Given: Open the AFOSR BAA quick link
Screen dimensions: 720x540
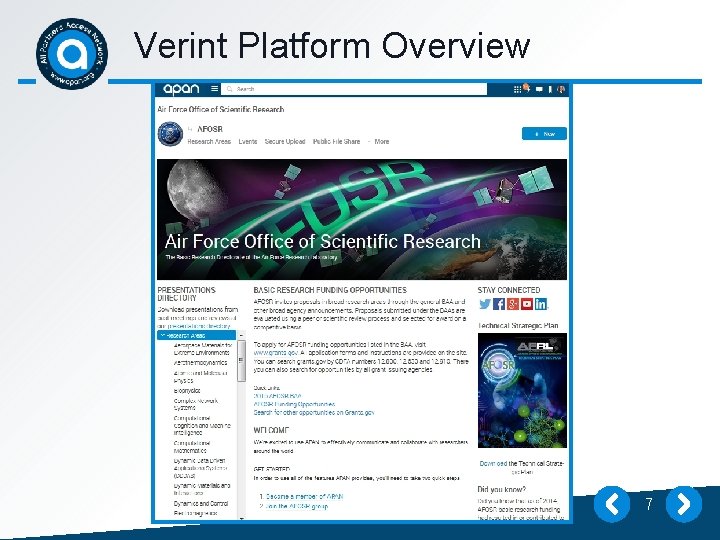Looking at the screenshot, I should coord(277,395).
